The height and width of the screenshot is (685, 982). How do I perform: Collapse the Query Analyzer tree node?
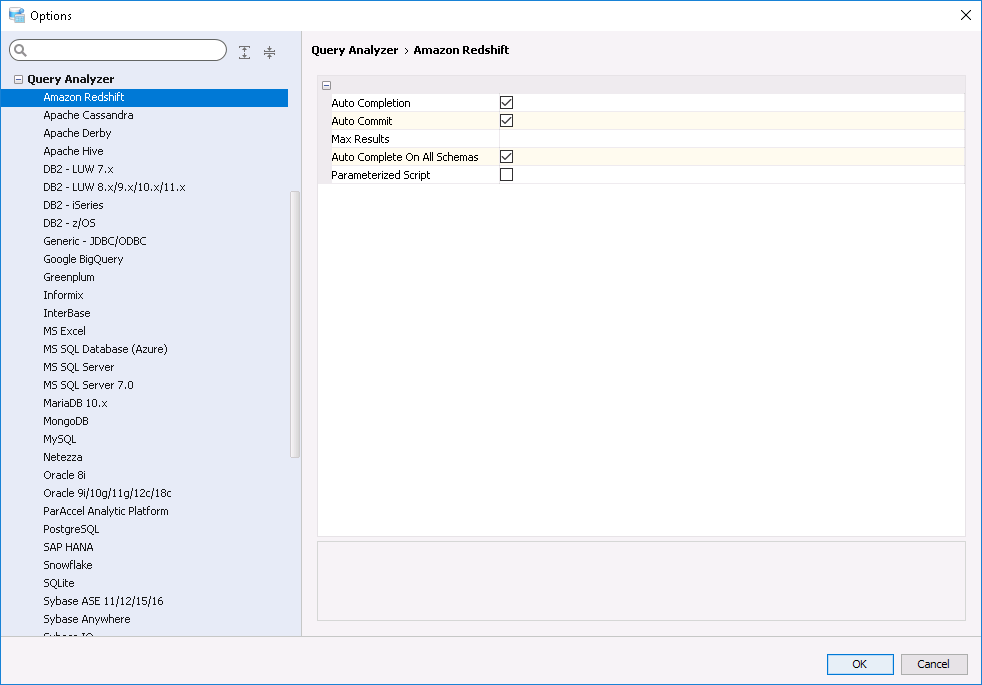pos(18,79)
